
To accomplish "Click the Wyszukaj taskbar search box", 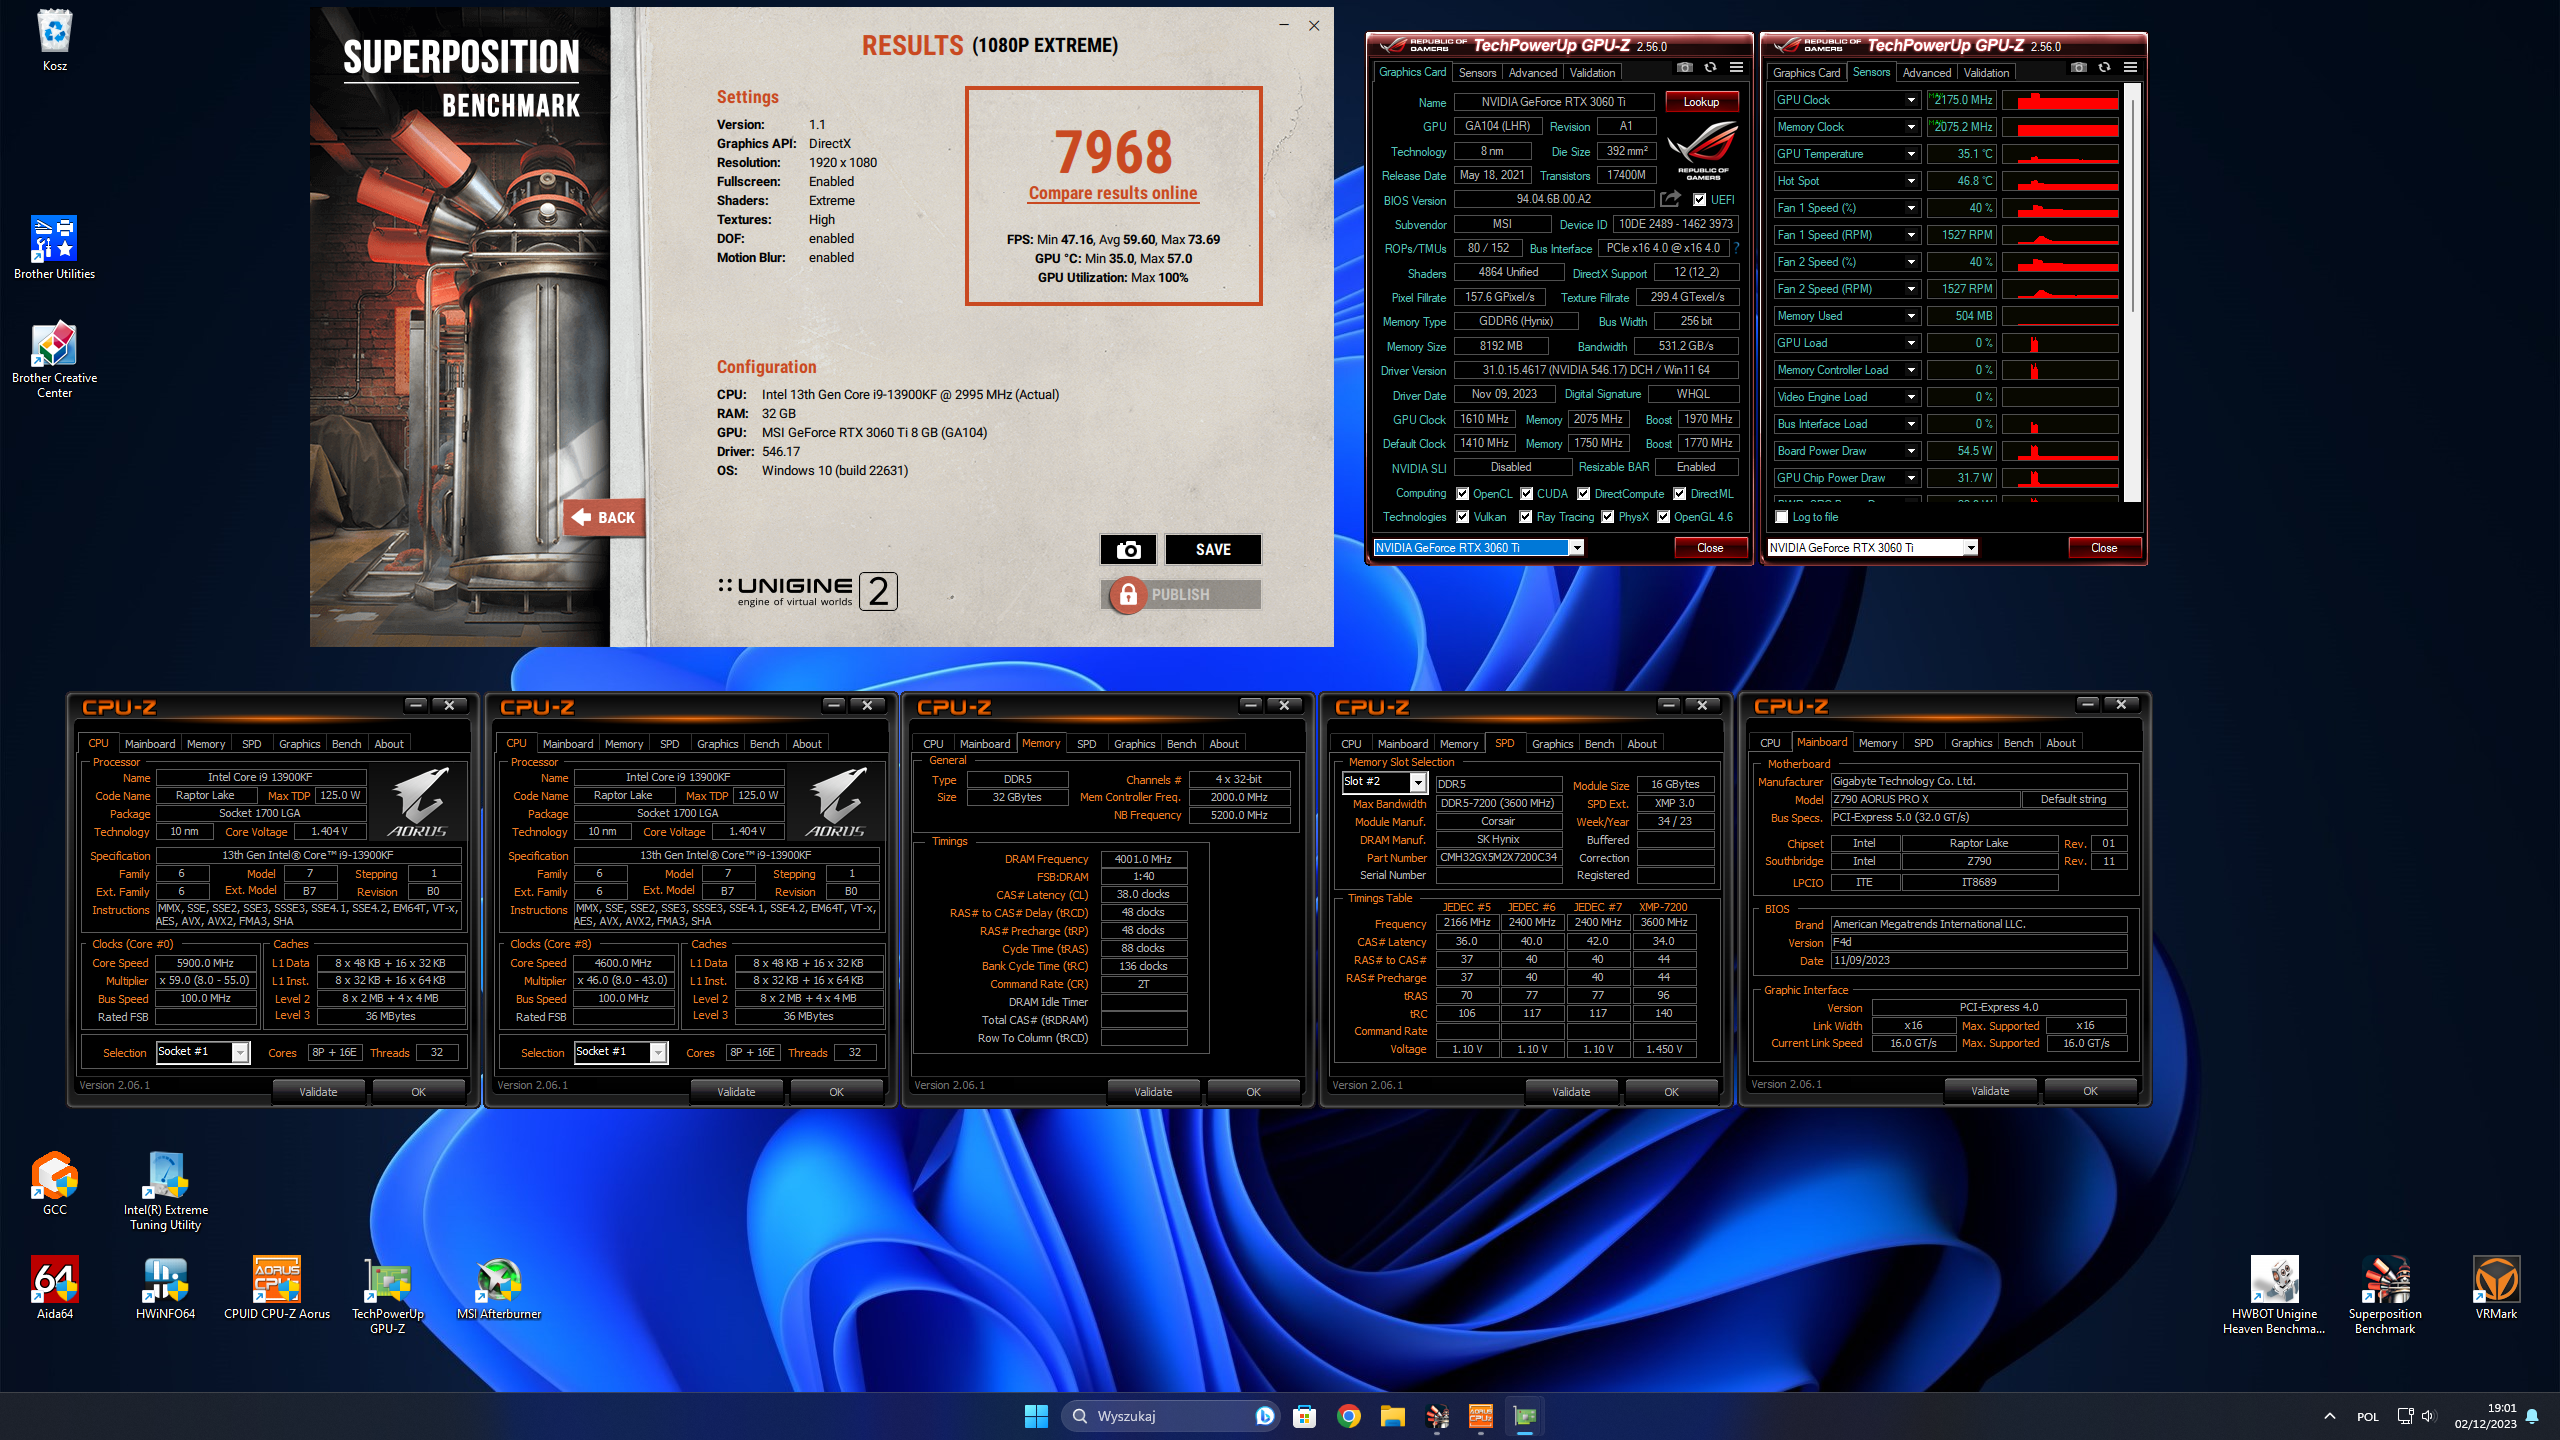I will click(x=1170, y=1416).
